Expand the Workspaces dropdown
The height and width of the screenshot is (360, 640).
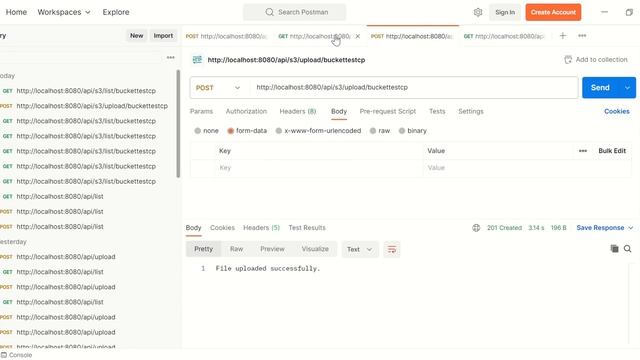click(64, 12)
